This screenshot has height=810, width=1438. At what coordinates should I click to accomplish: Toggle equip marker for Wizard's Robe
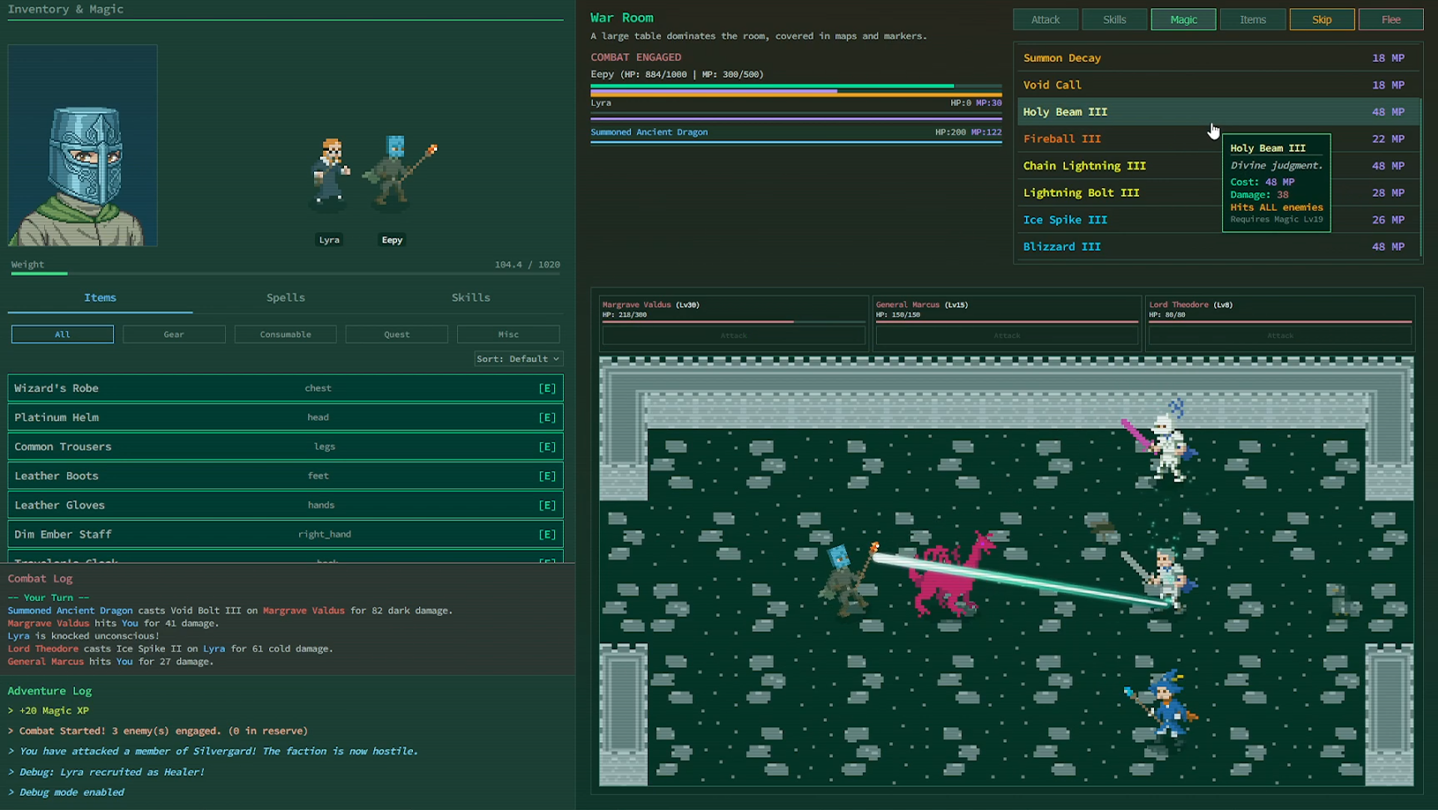tap(546, 388)
